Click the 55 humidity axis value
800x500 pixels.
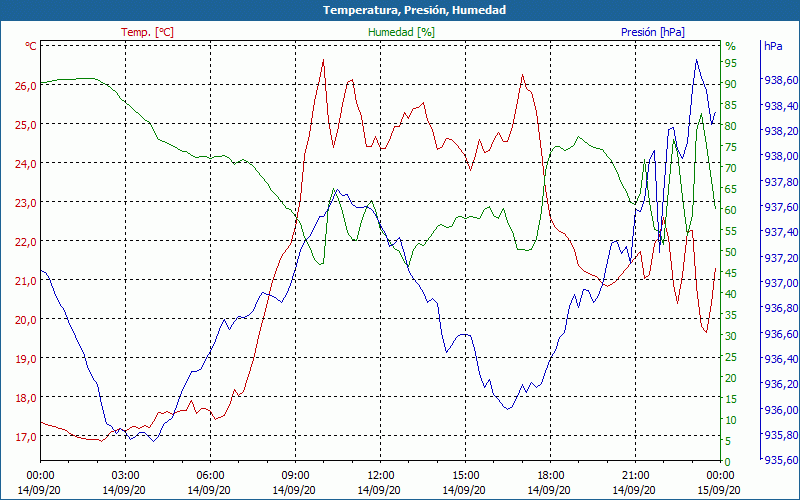click(731, 231)
